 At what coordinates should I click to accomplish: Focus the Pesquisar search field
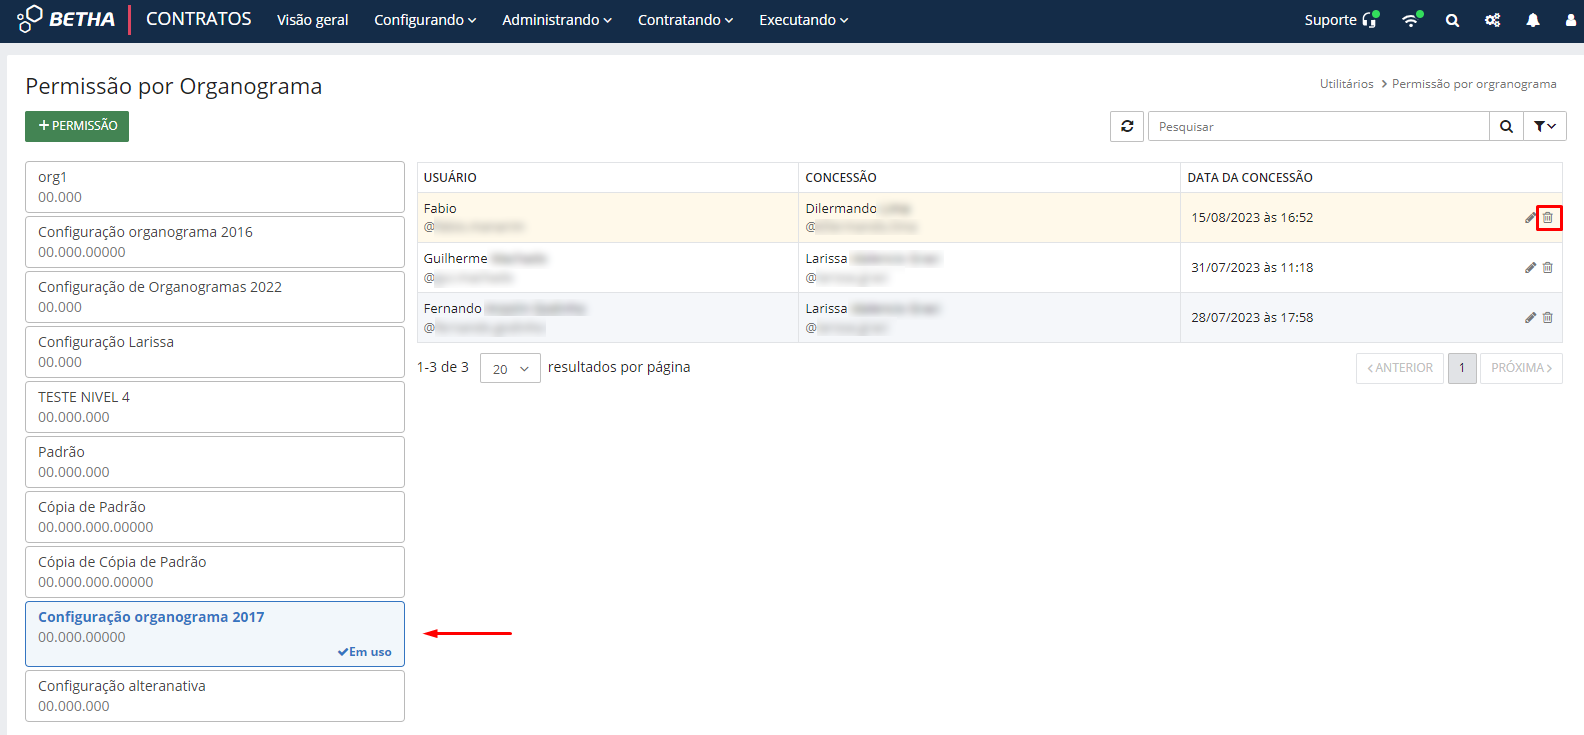pyautogui.click(x=1318, y=126)
